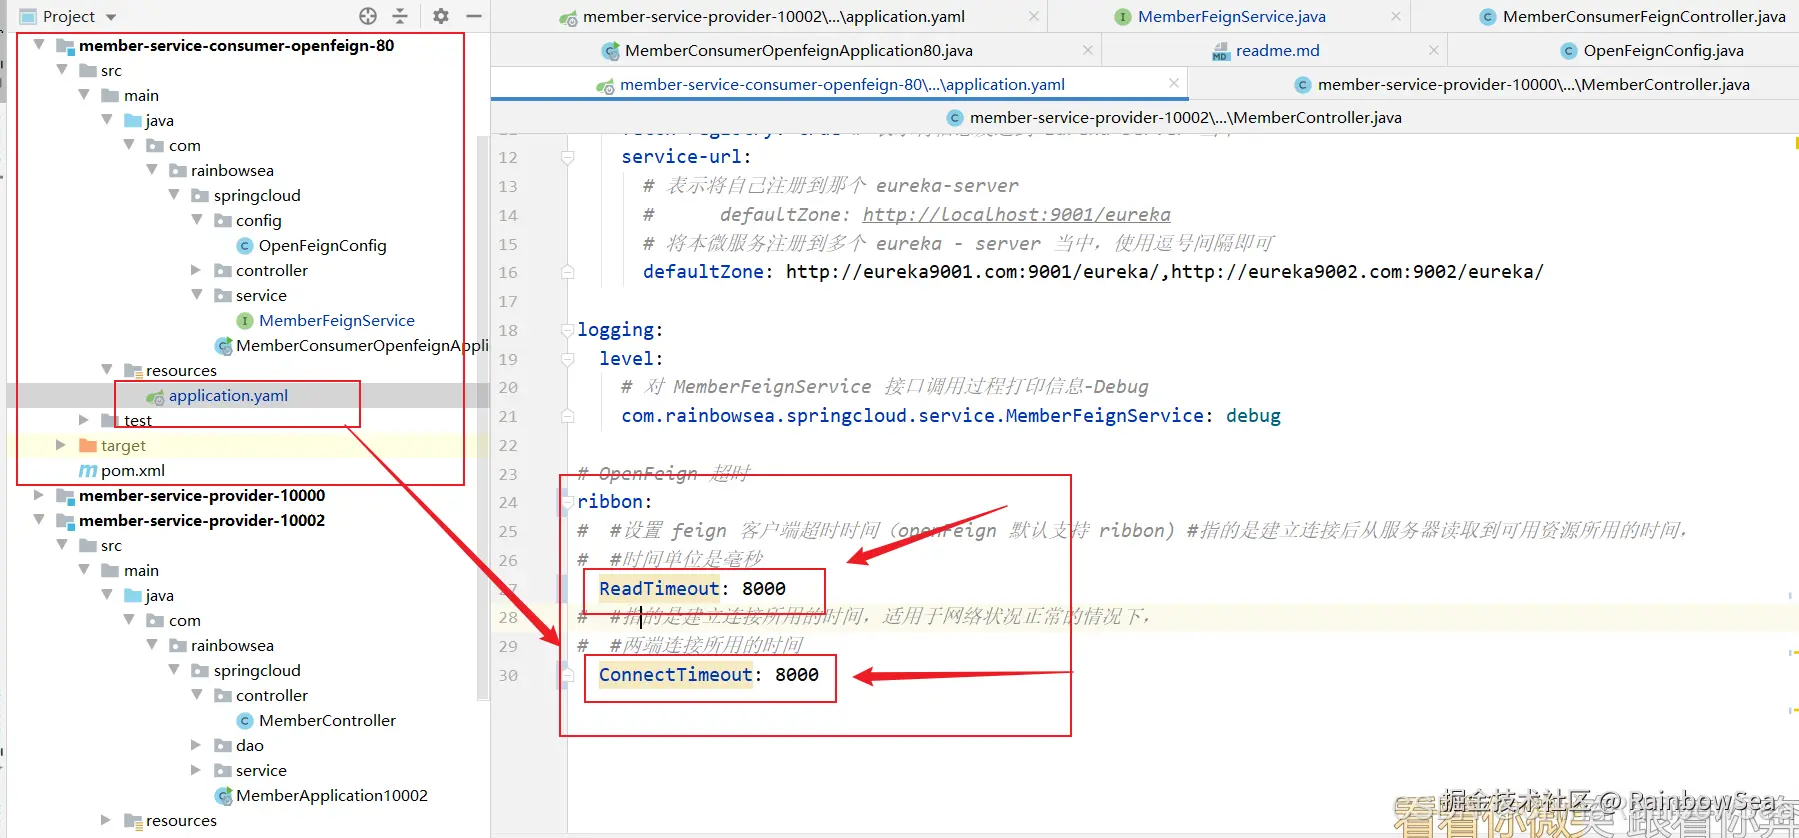The width and height of the screenshot is (1799, 838).
Task: Switch to provider-10000 MemberController.java tab
Action: tap(1533, 84)
